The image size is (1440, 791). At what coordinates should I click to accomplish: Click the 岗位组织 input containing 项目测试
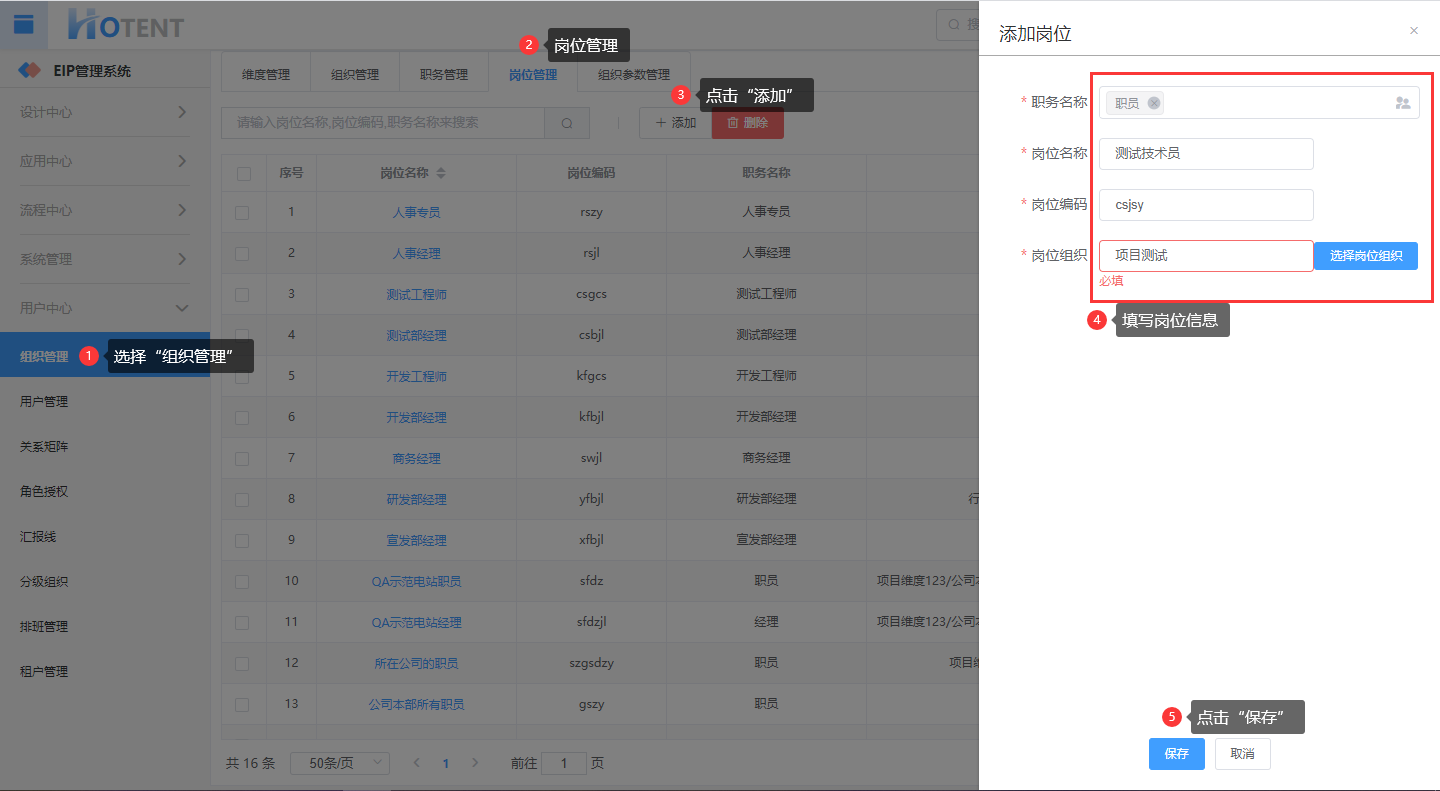(x=1206, y=256)
